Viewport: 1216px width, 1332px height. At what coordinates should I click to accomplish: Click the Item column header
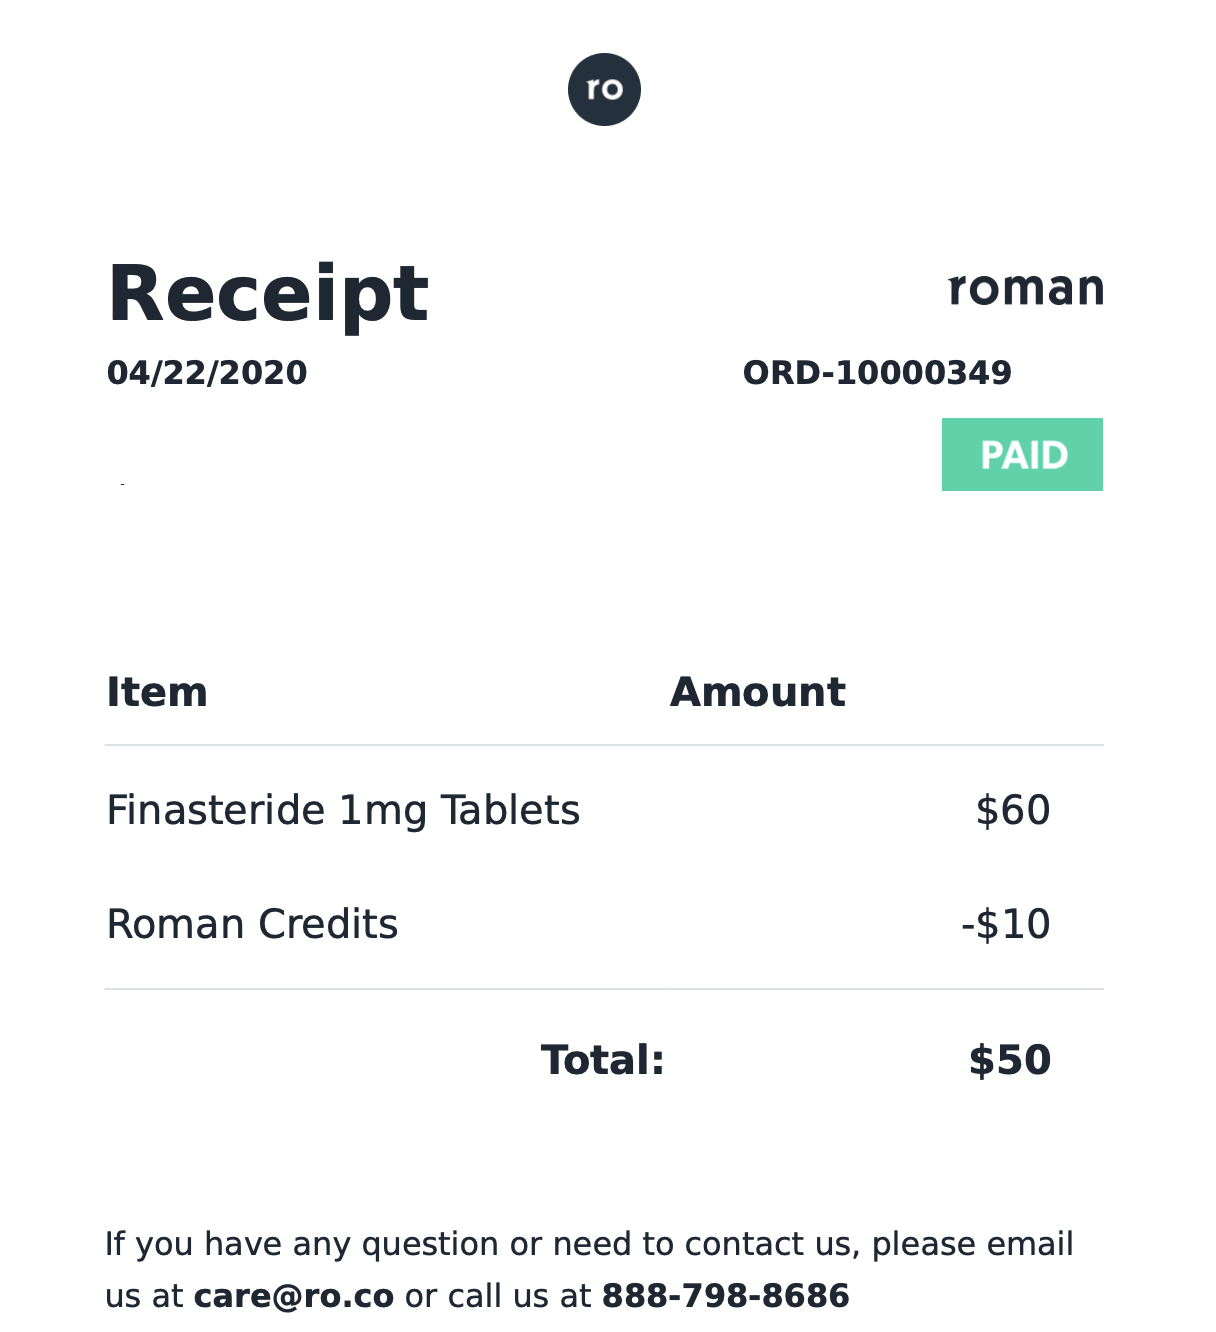(x=157, y=692)
